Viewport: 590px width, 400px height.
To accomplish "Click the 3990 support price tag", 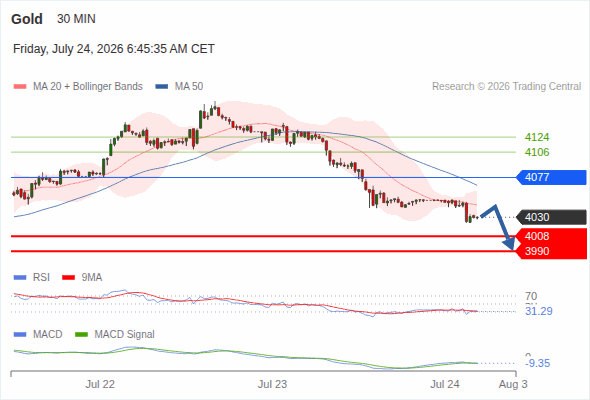I will [x=551, y=251].
